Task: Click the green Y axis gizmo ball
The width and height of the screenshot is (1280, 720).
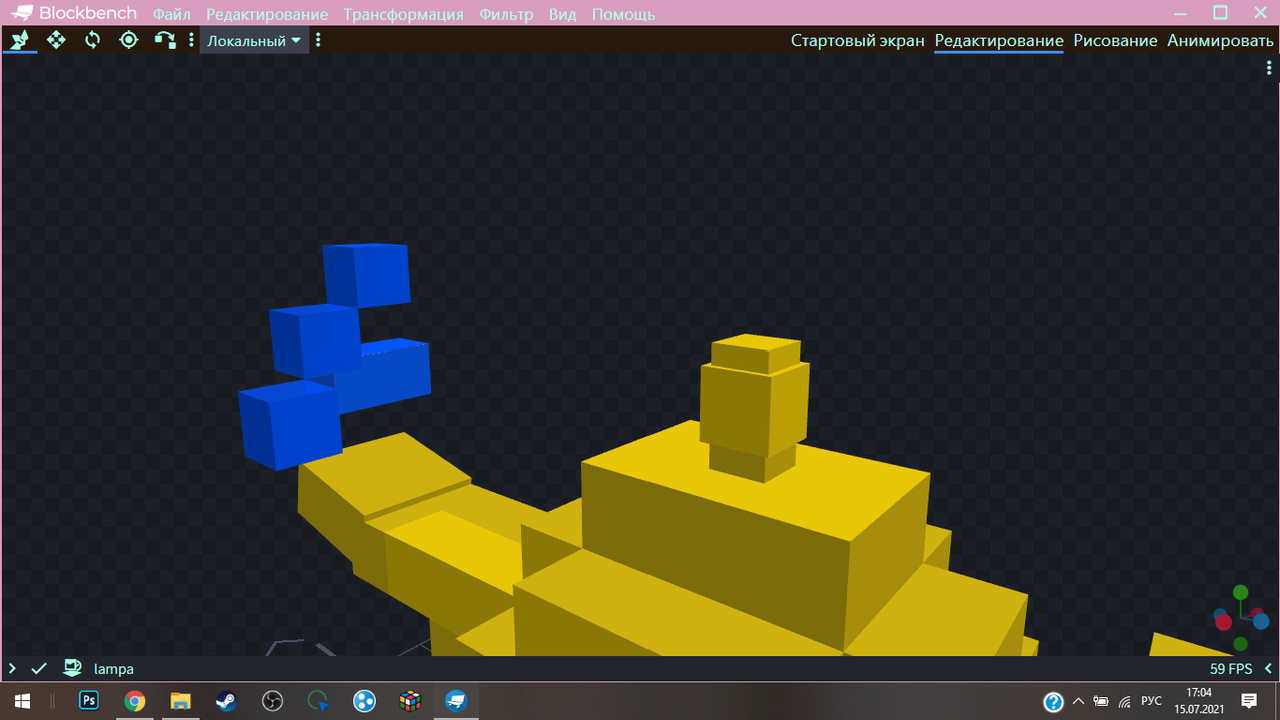Action: pos(1241,593)
